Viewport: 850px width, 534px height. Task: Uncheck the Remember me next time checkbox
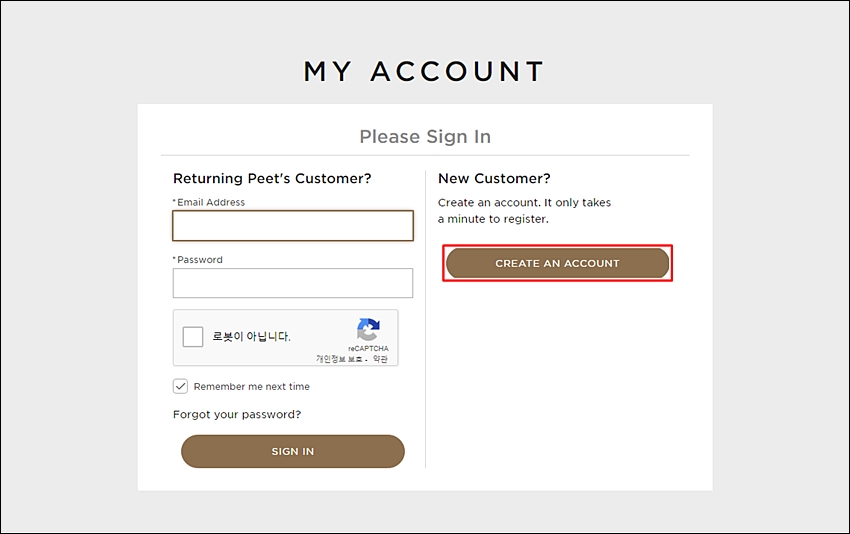click(x=181, y=386)
